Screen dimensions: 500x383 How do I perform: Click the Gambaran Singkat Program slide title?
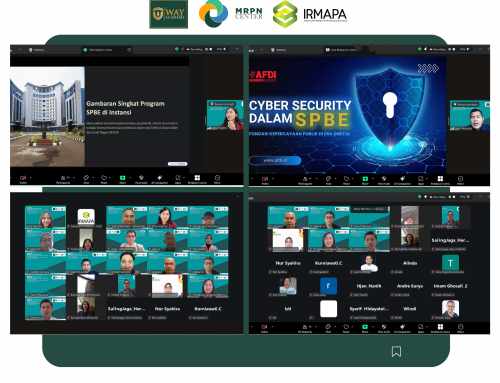(125, 108)
